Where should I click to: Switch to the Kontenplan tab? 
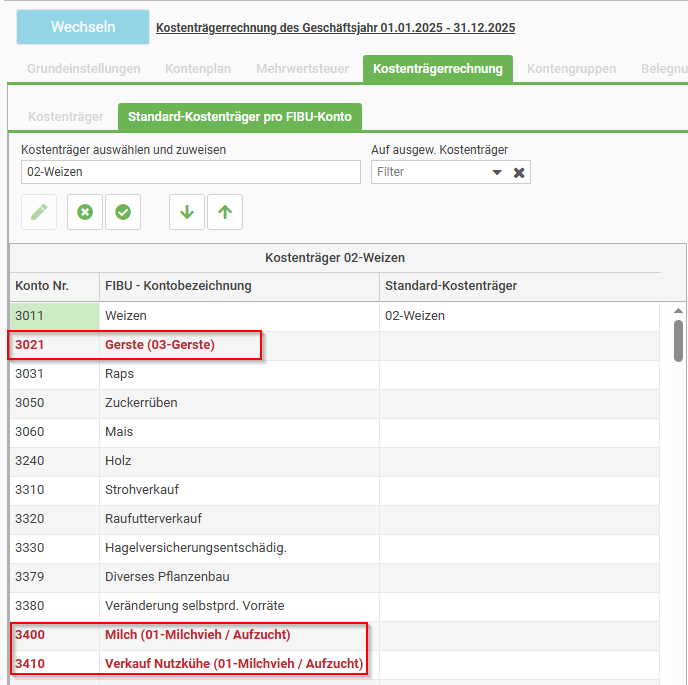tap(198, 68)
